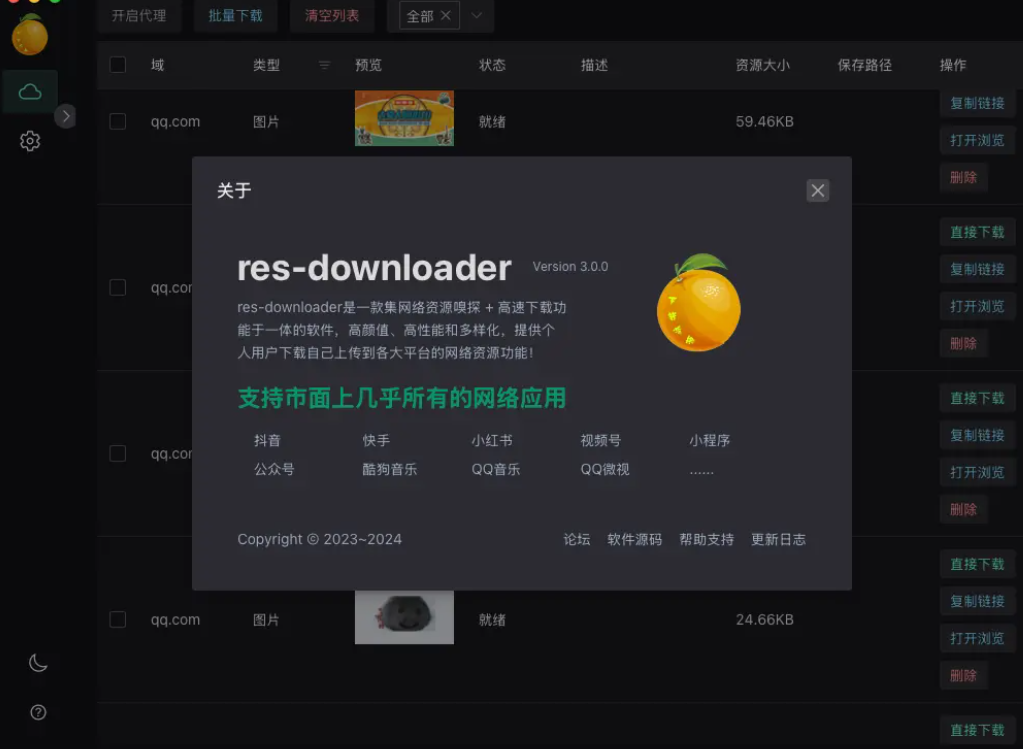Click 删除 in the 24.66KB row

click(964, 675)
